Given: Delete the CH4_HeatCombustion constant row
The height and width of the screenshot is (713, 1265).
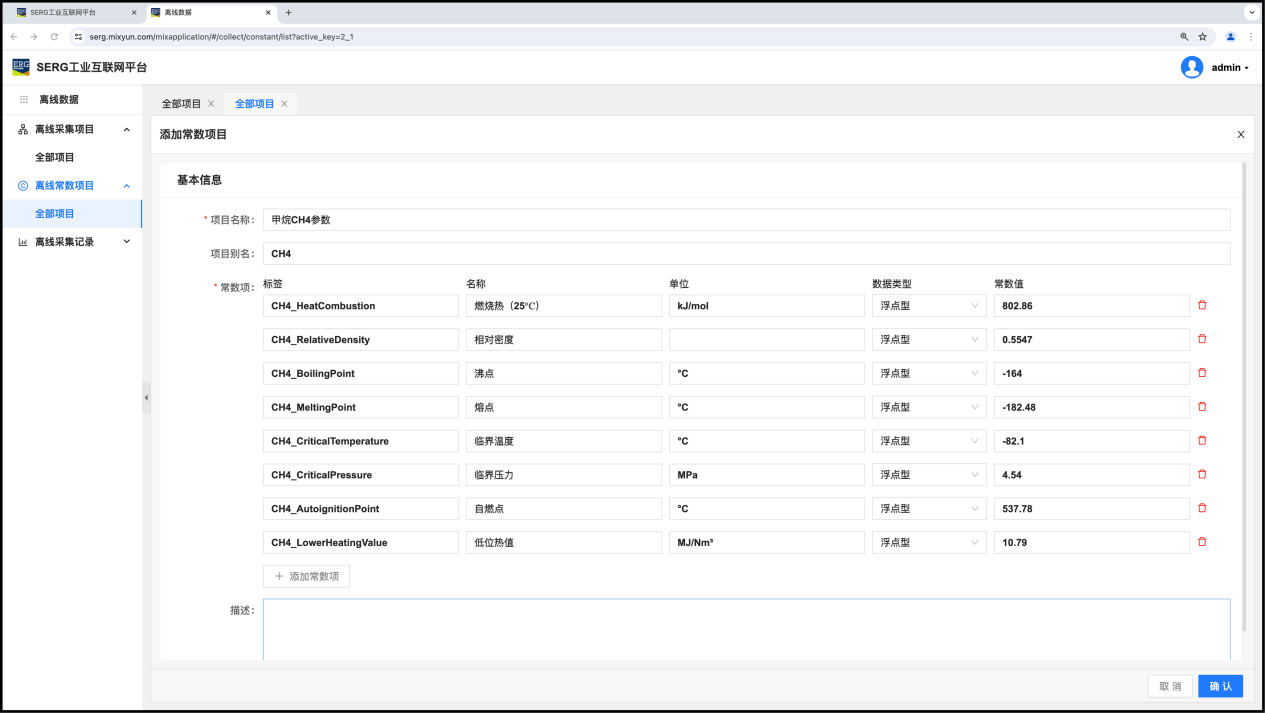Looking at the screenshot, I should (1202, 305).
